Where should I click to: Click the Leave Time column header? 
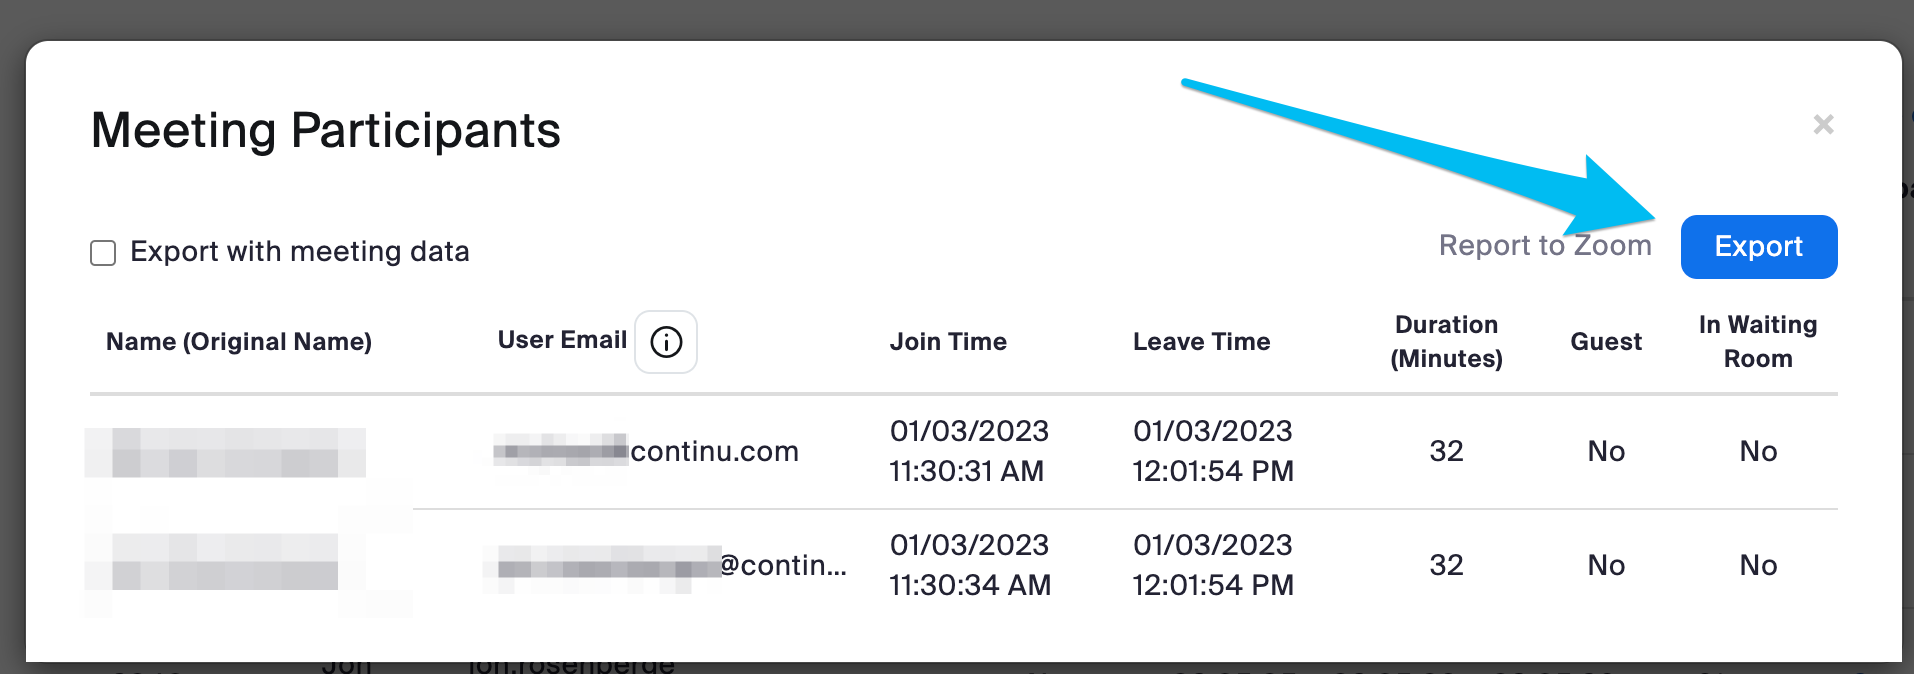pos(1201,342)
